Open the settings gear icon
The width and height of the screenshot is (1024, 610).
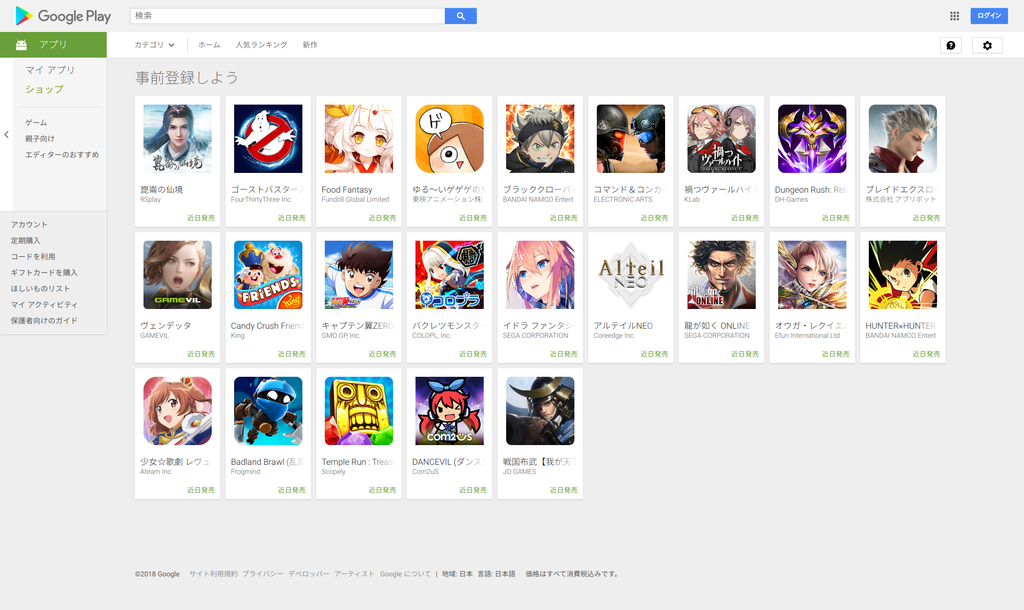click(x=987, y=45)
